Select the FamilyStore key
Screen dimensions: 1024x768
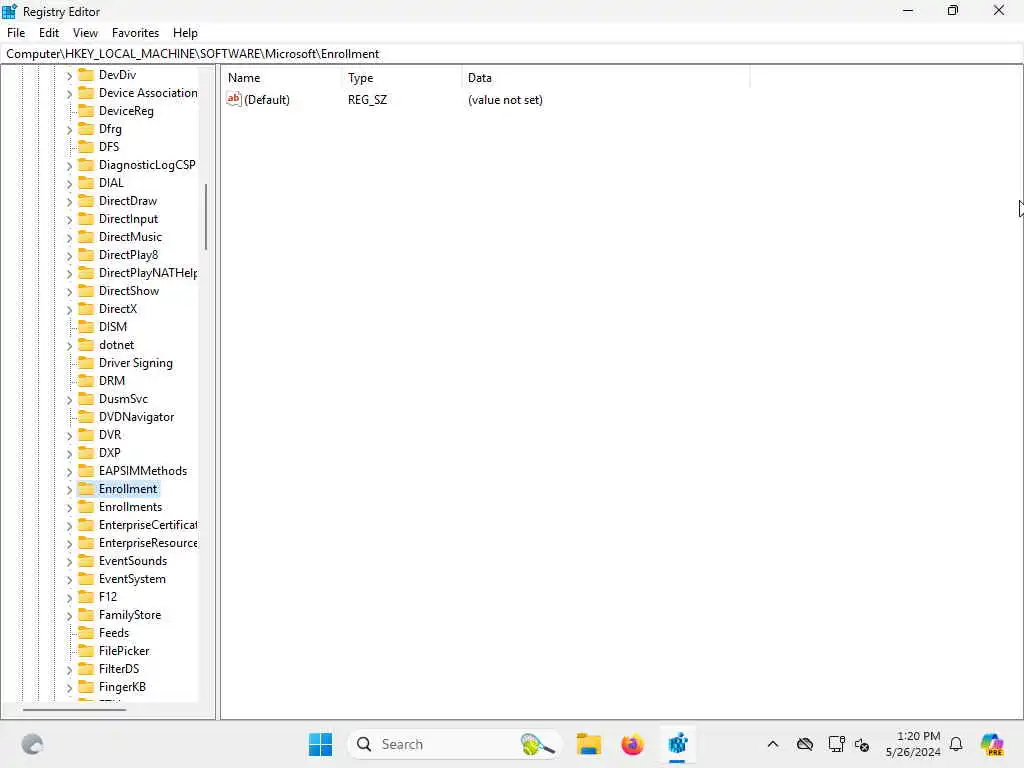[129, 615]
